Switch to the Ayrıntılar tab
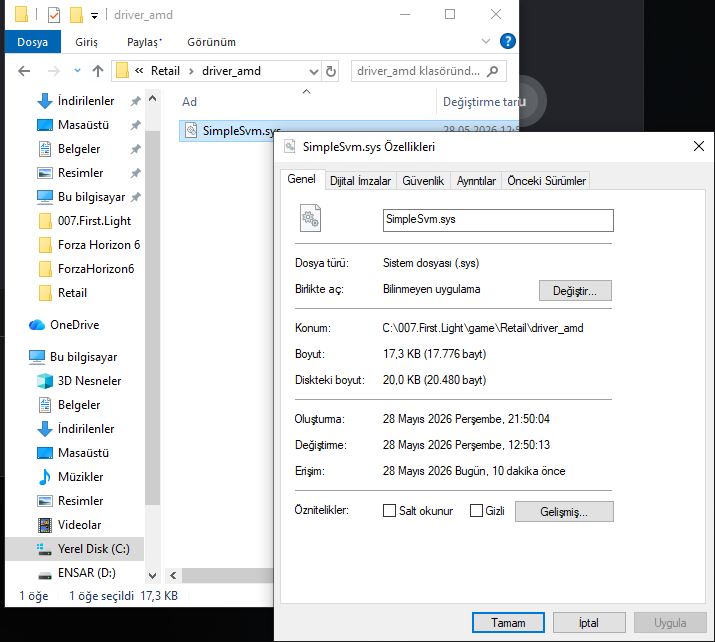The image size is (715, 642). [476, 181]
